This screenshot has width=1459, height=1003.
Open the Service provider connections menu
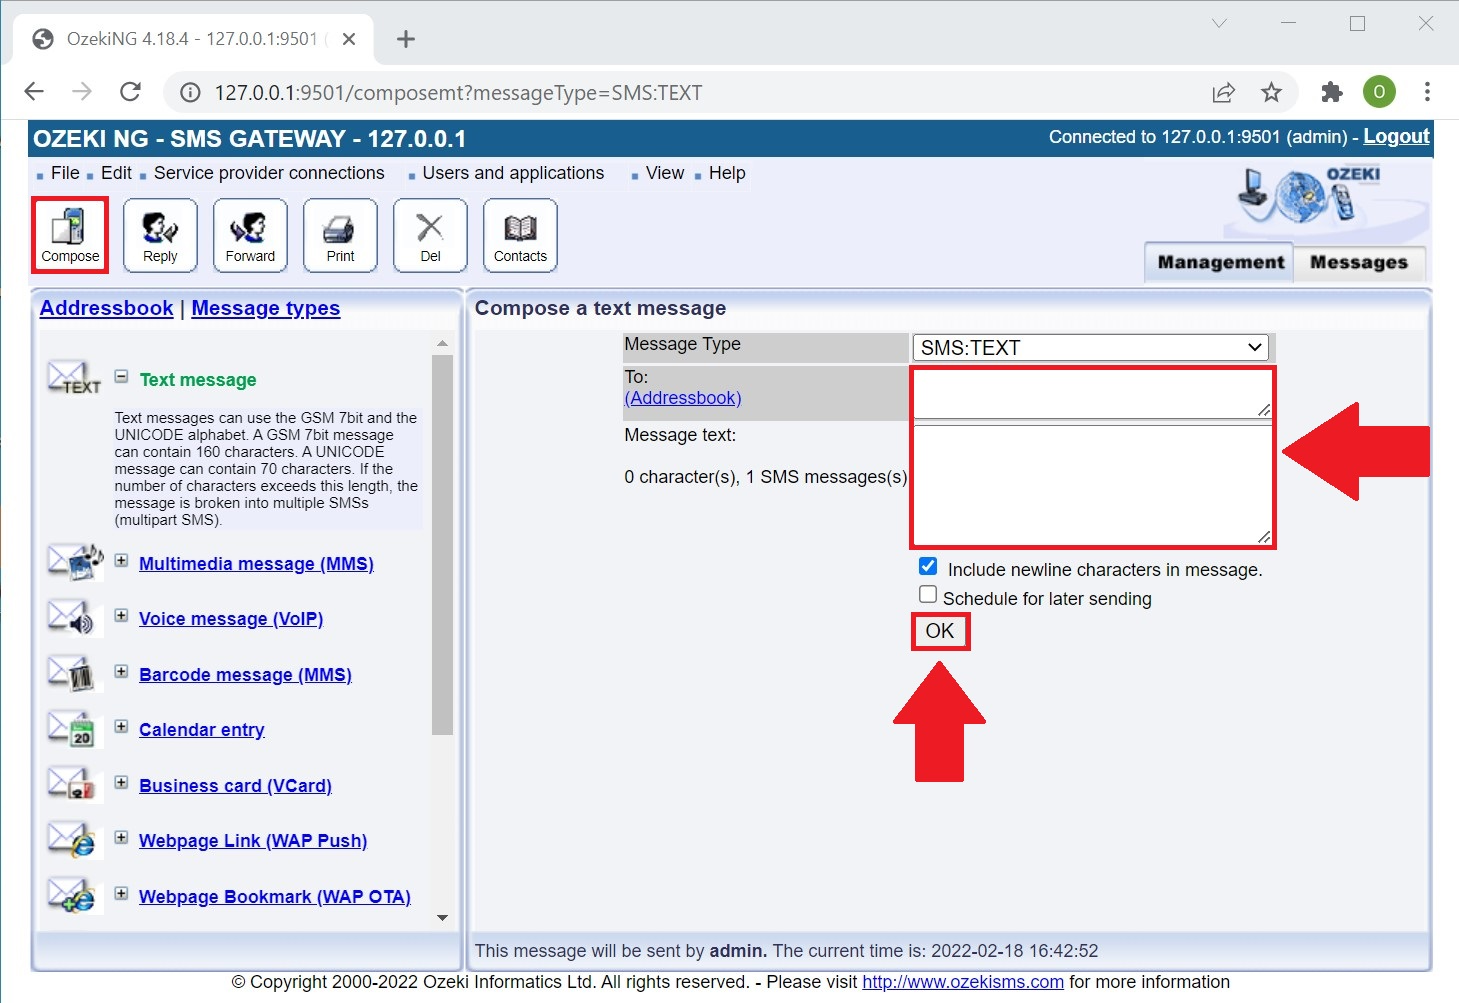point(269,173)
